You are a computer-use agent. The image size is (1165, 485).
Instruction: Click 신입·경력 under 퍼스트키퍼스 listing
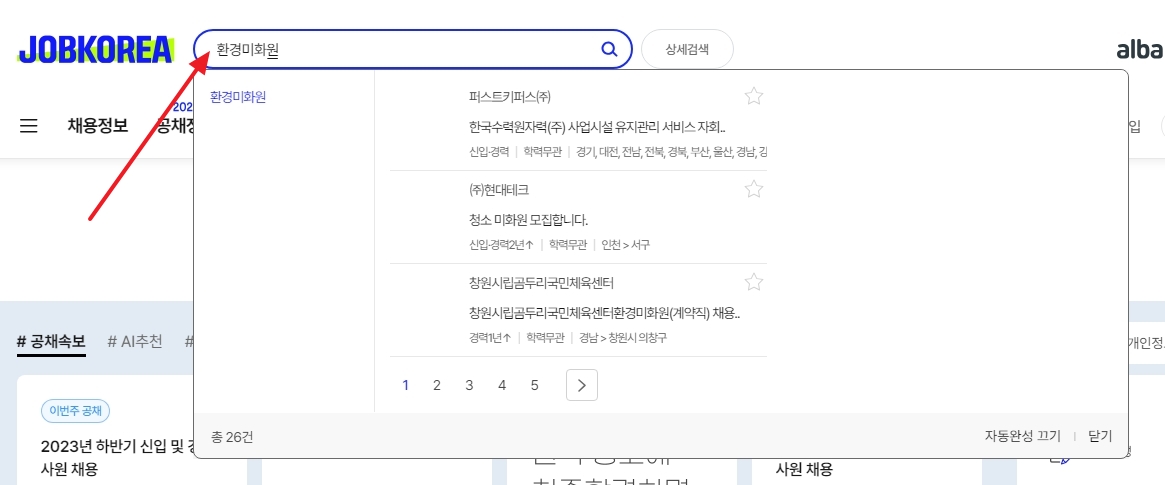[489, 152]
